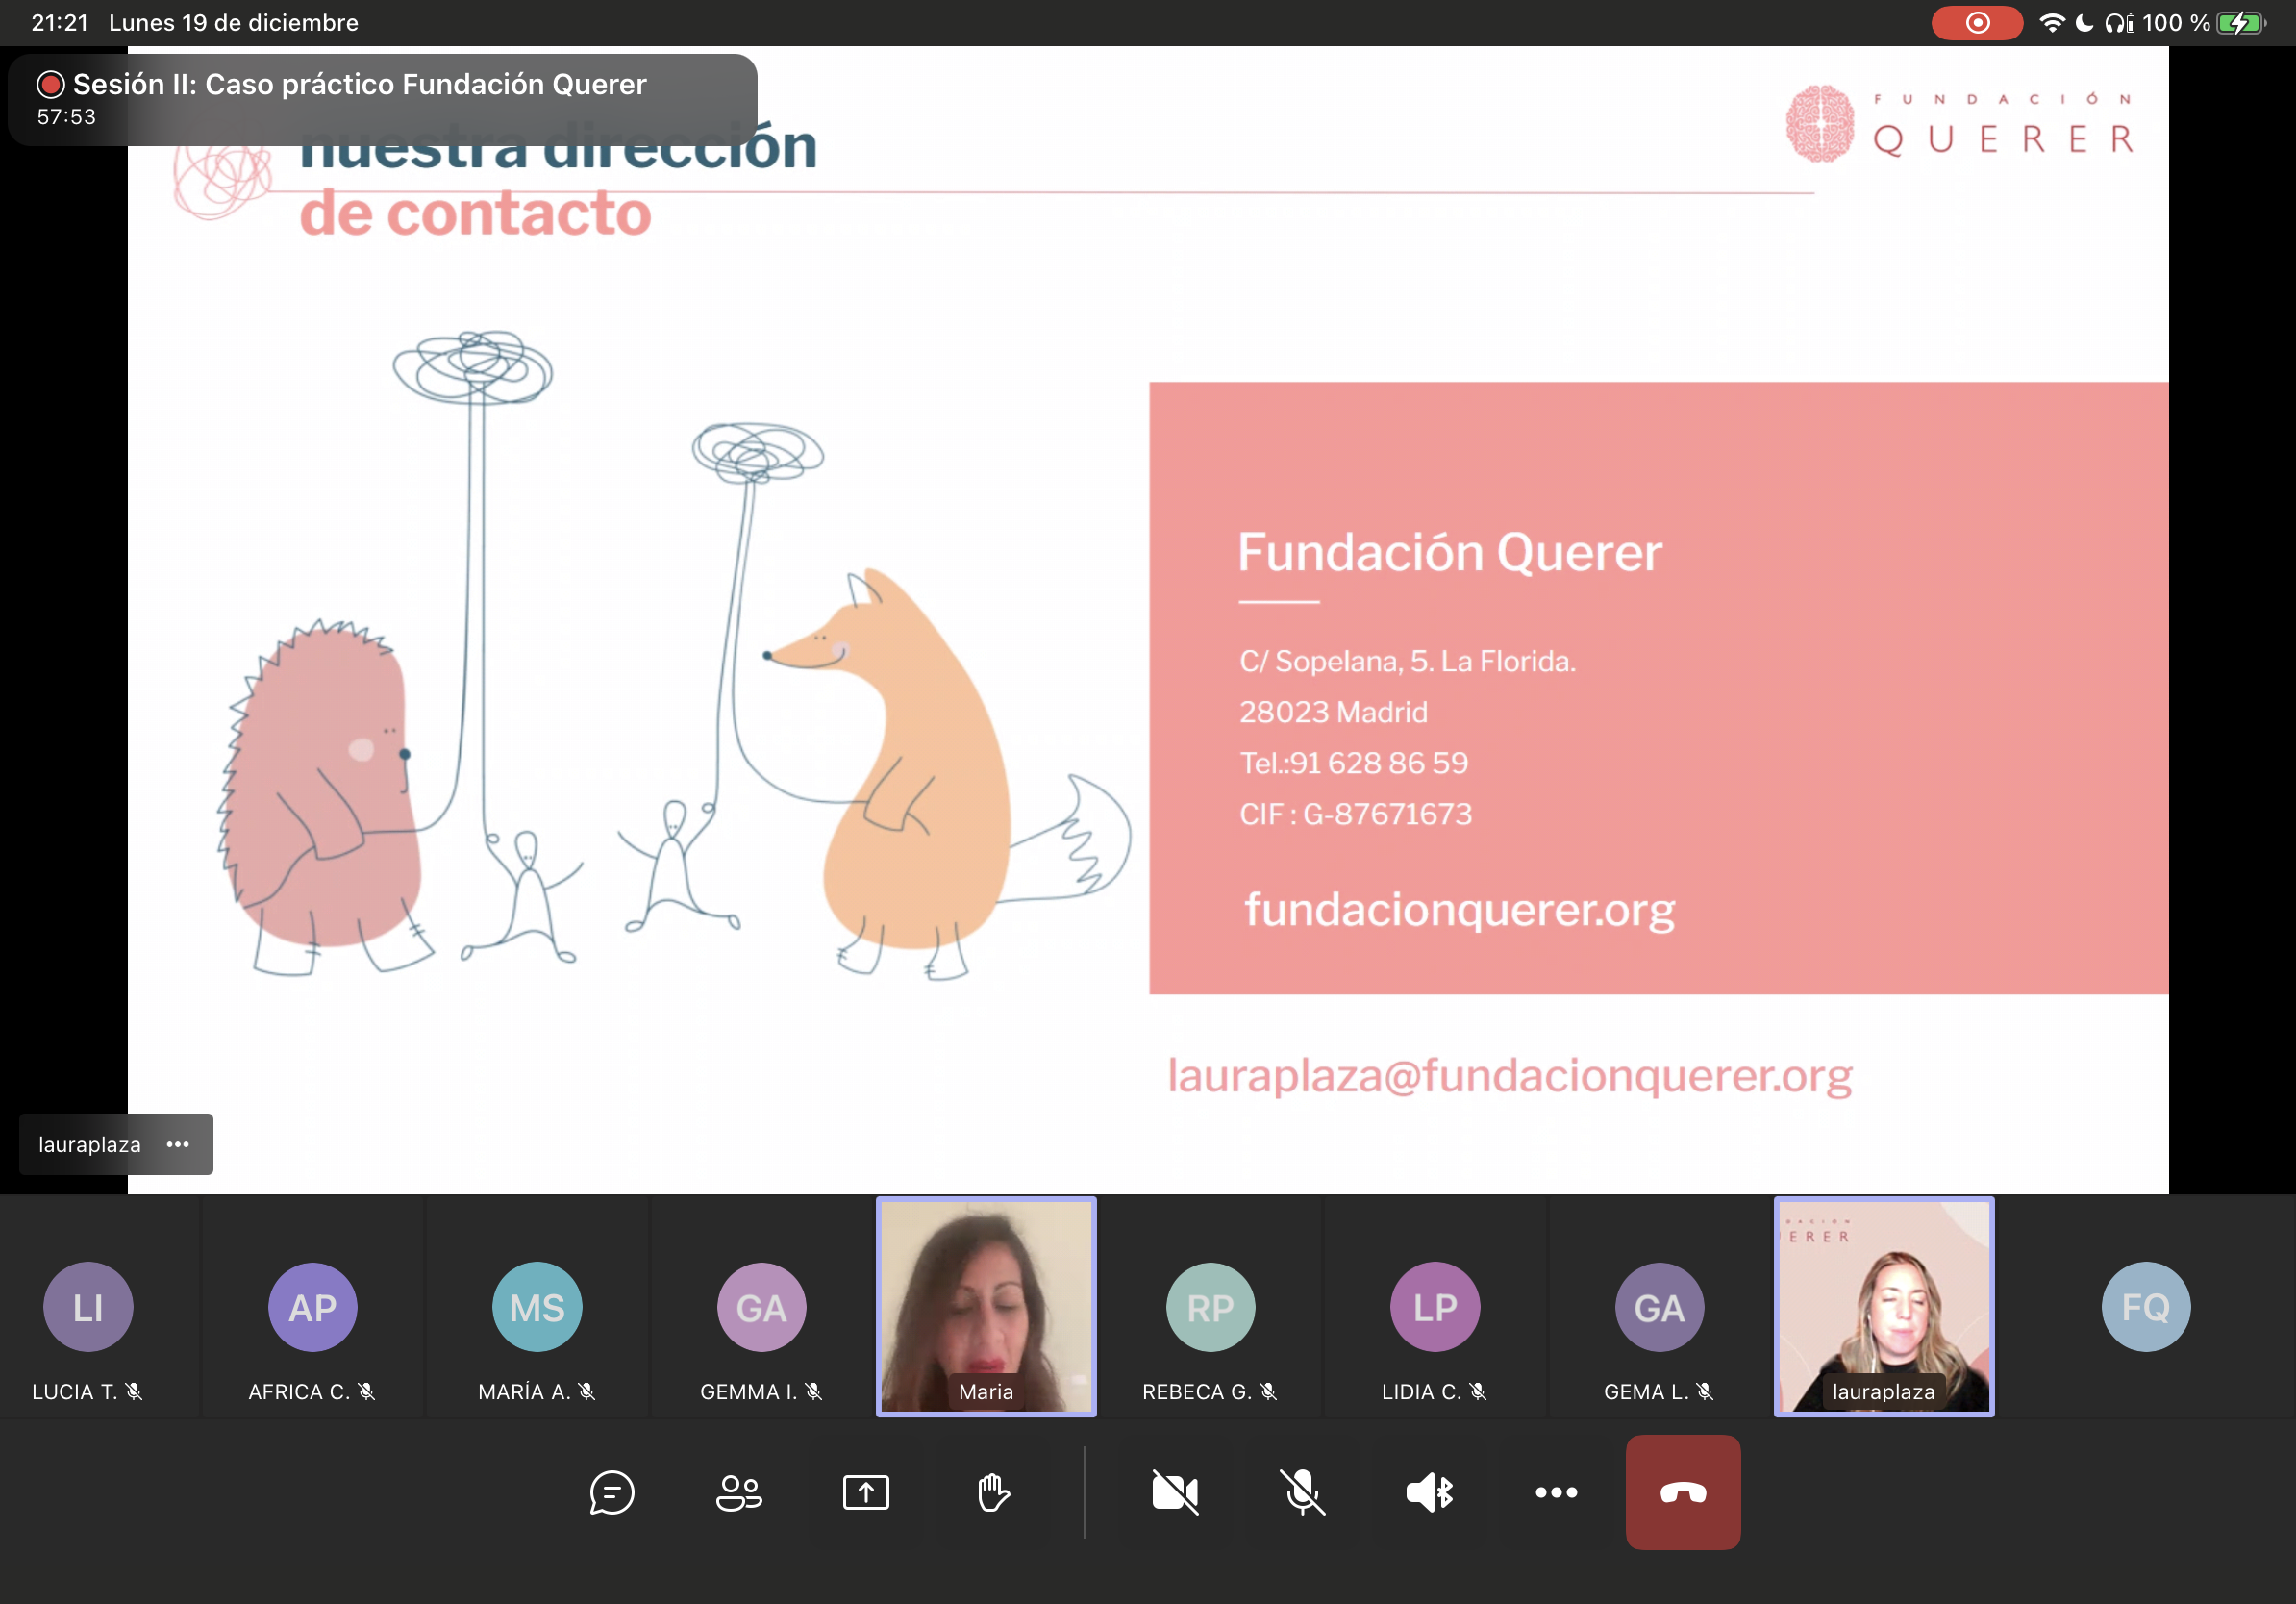Hang up the call
The image size is (2296, 1604).
pos(1683,1492)
